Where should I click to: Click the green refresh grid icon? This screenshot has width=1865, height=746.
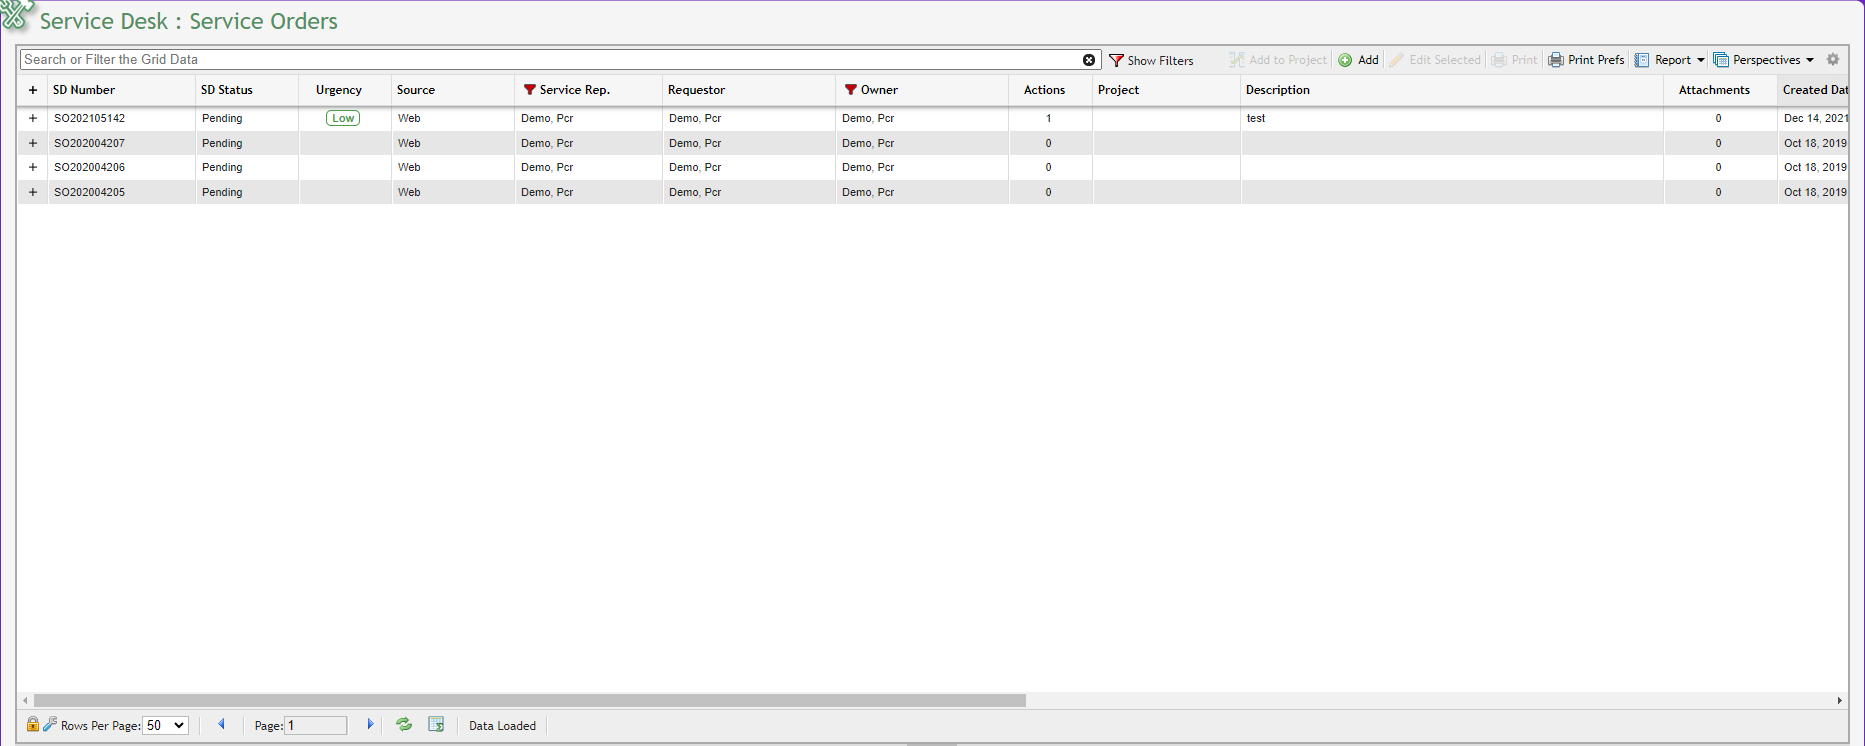point(404,725)
